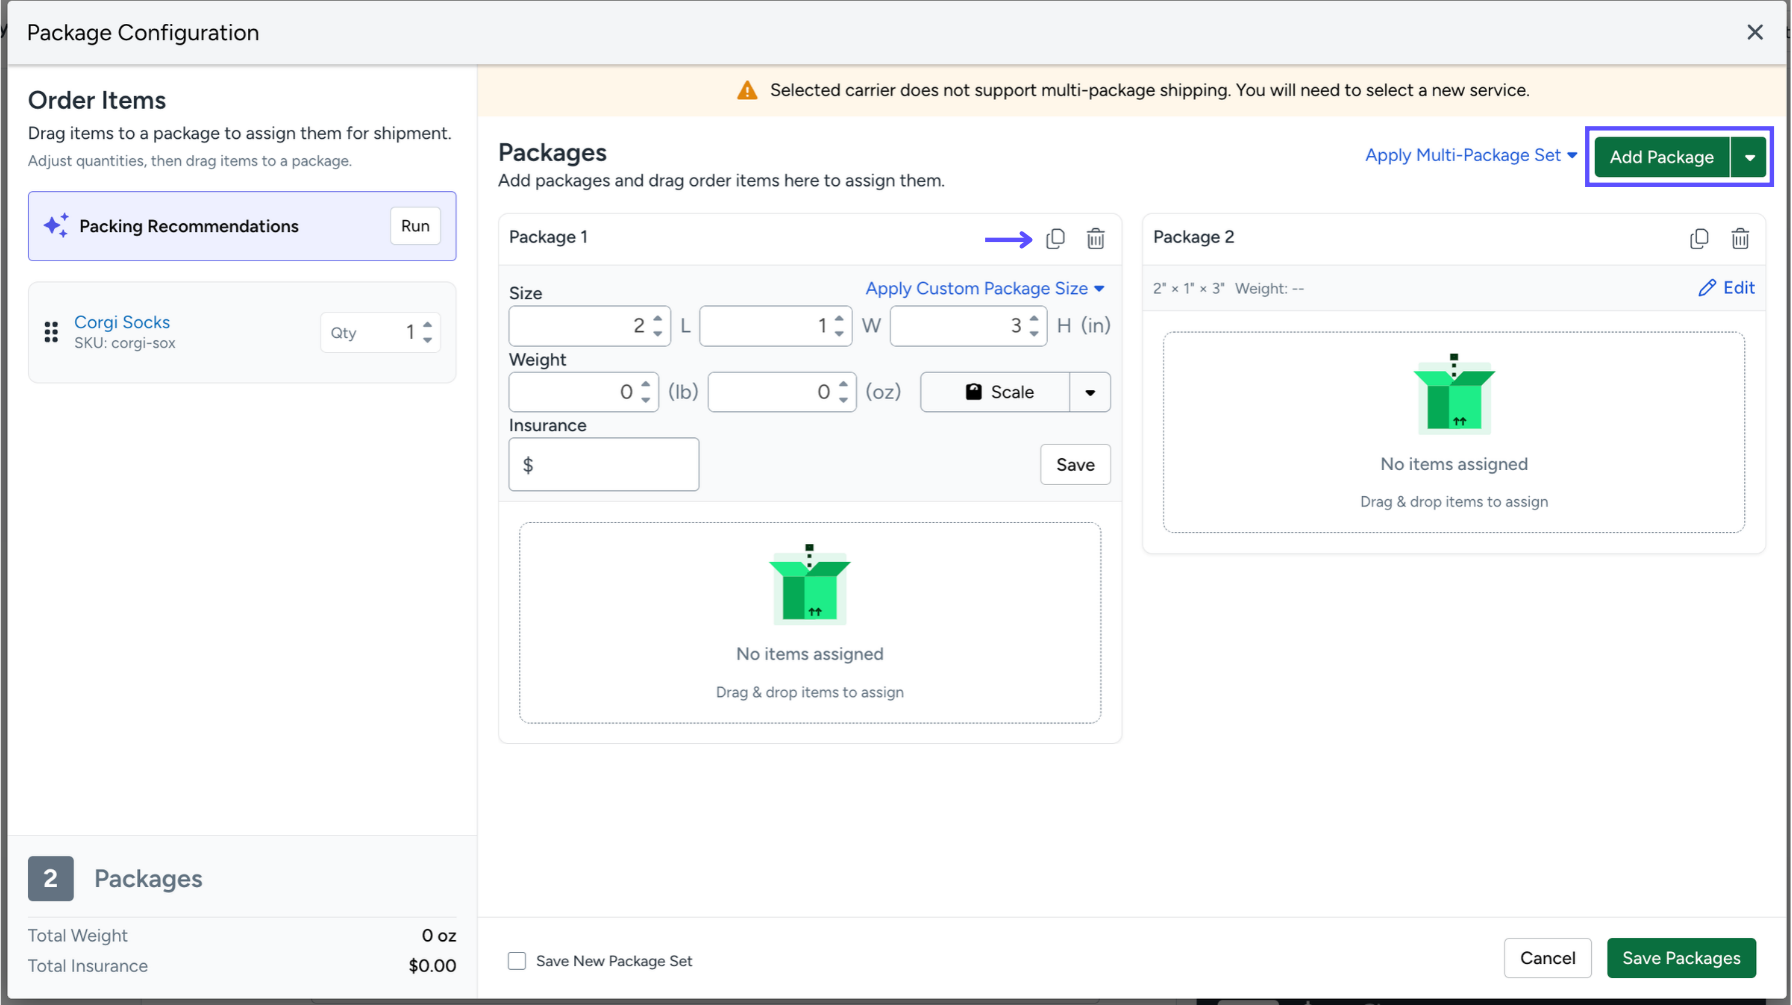Close the Package Configuration dialog
Screen dimensions: 1792x1005
point(1755,32)
